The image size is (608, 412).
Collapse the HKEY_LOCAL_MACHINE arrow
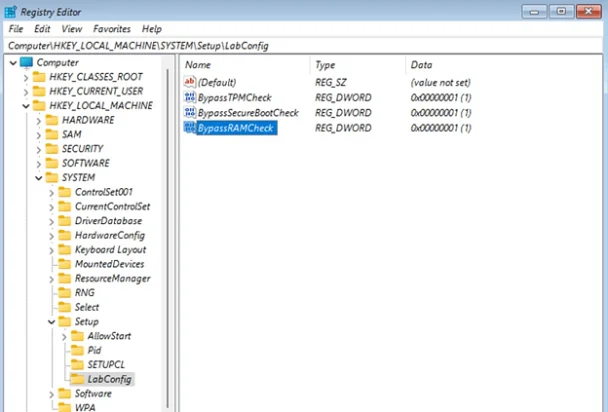click(x=26, y=106)
